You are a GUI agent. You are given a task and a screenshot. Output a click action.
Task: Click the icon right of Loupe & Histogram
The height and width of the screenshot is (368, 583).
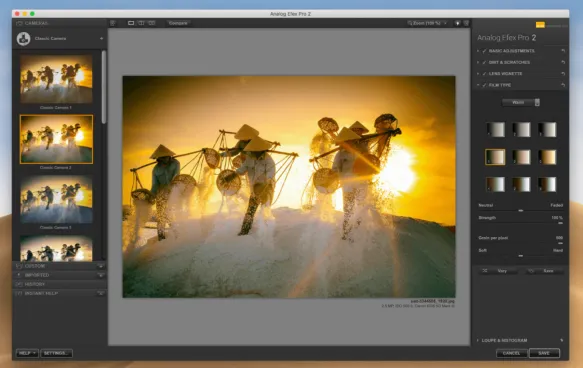tap(561, 340)
